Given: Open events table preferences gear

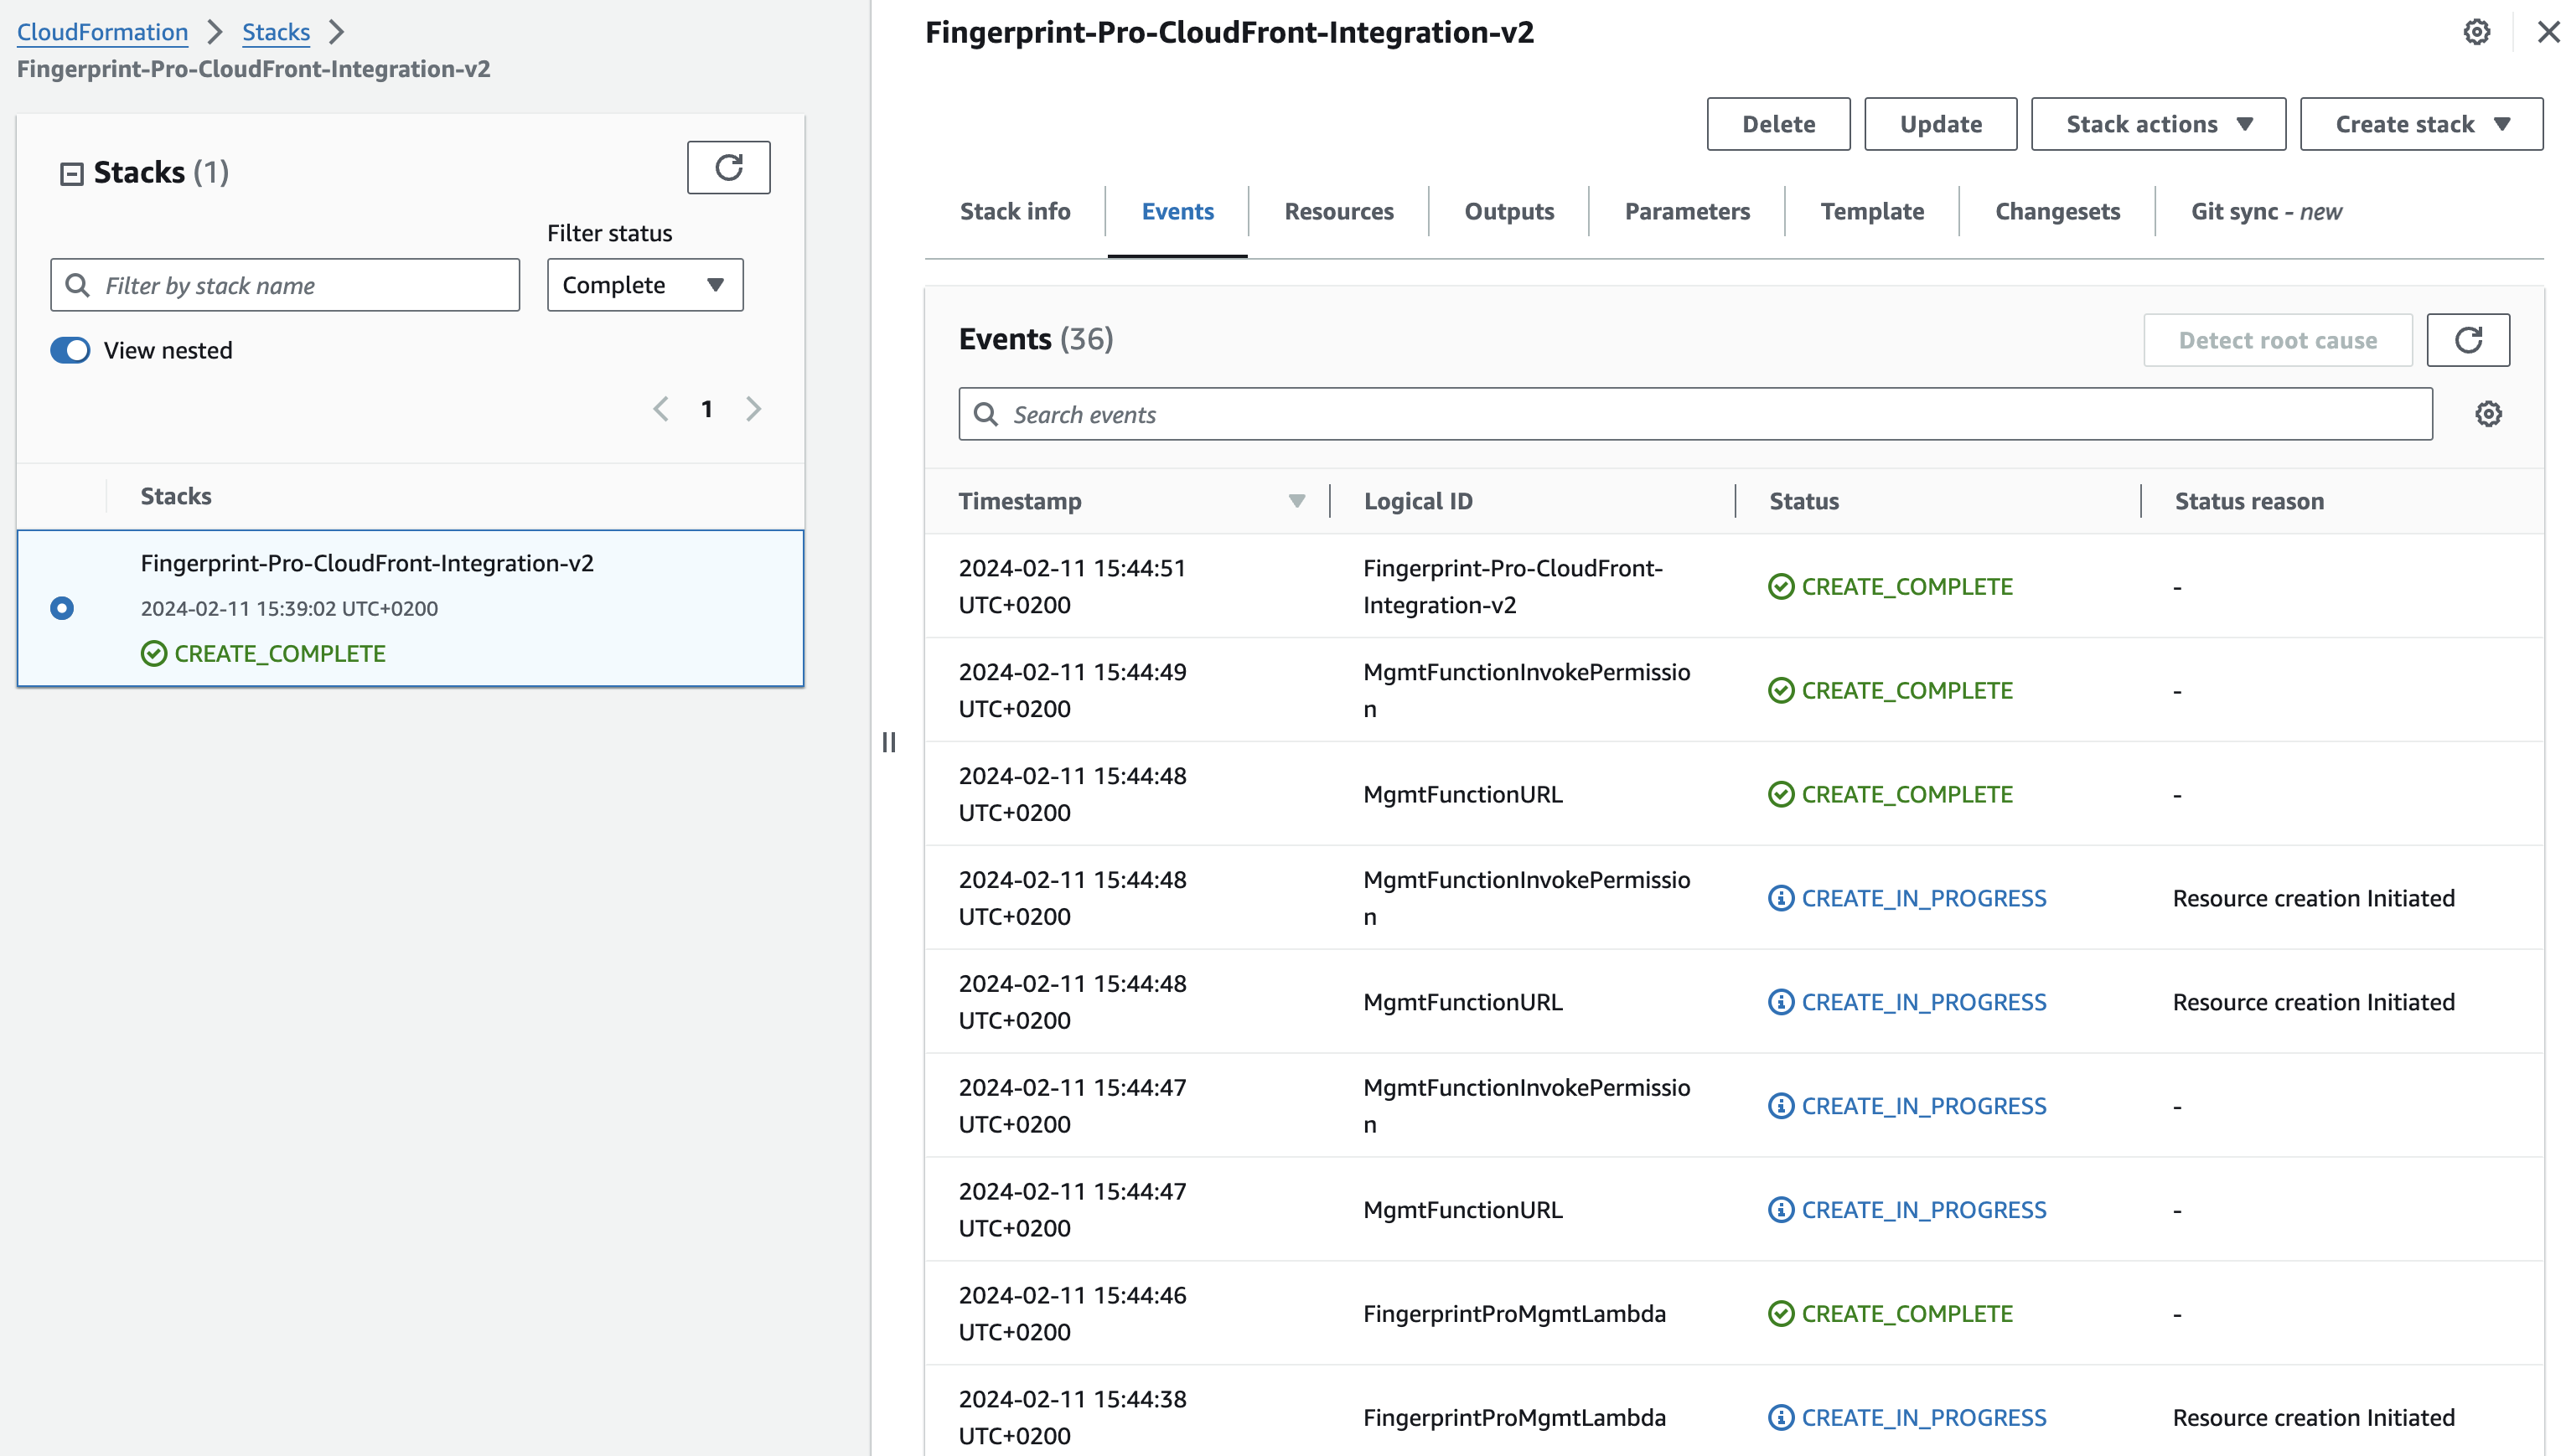Looking at the screenshot, I should pyautogui.click(x=2488, y=414).
